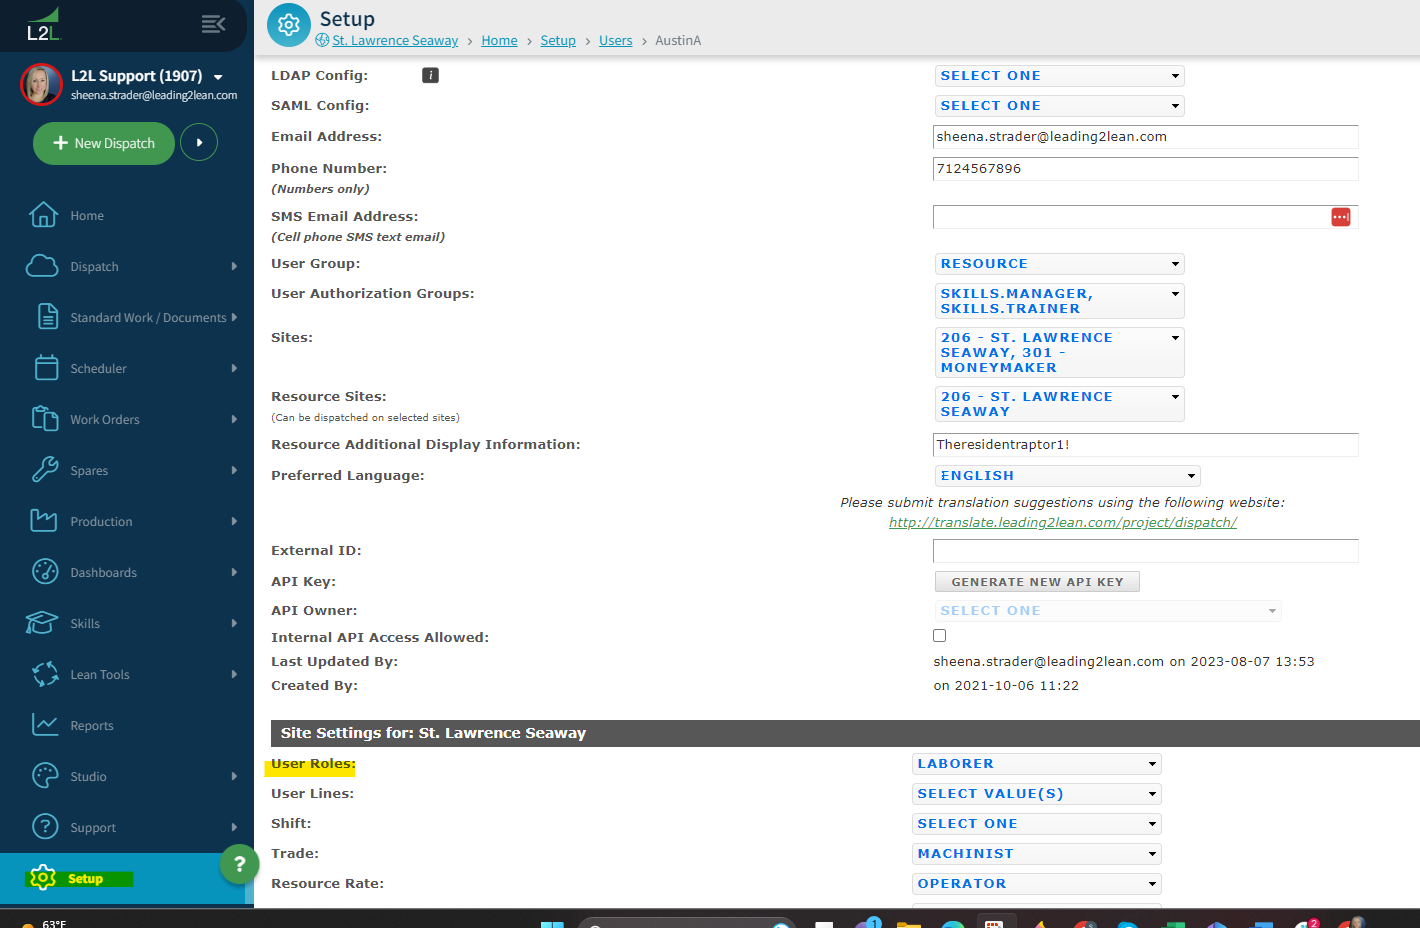Image resolution: width=1420 pixels, height=928 pixels.
Task: Open the Trade Machinist dropdown
Action: pyautogui.click(x=1036, y=854)
